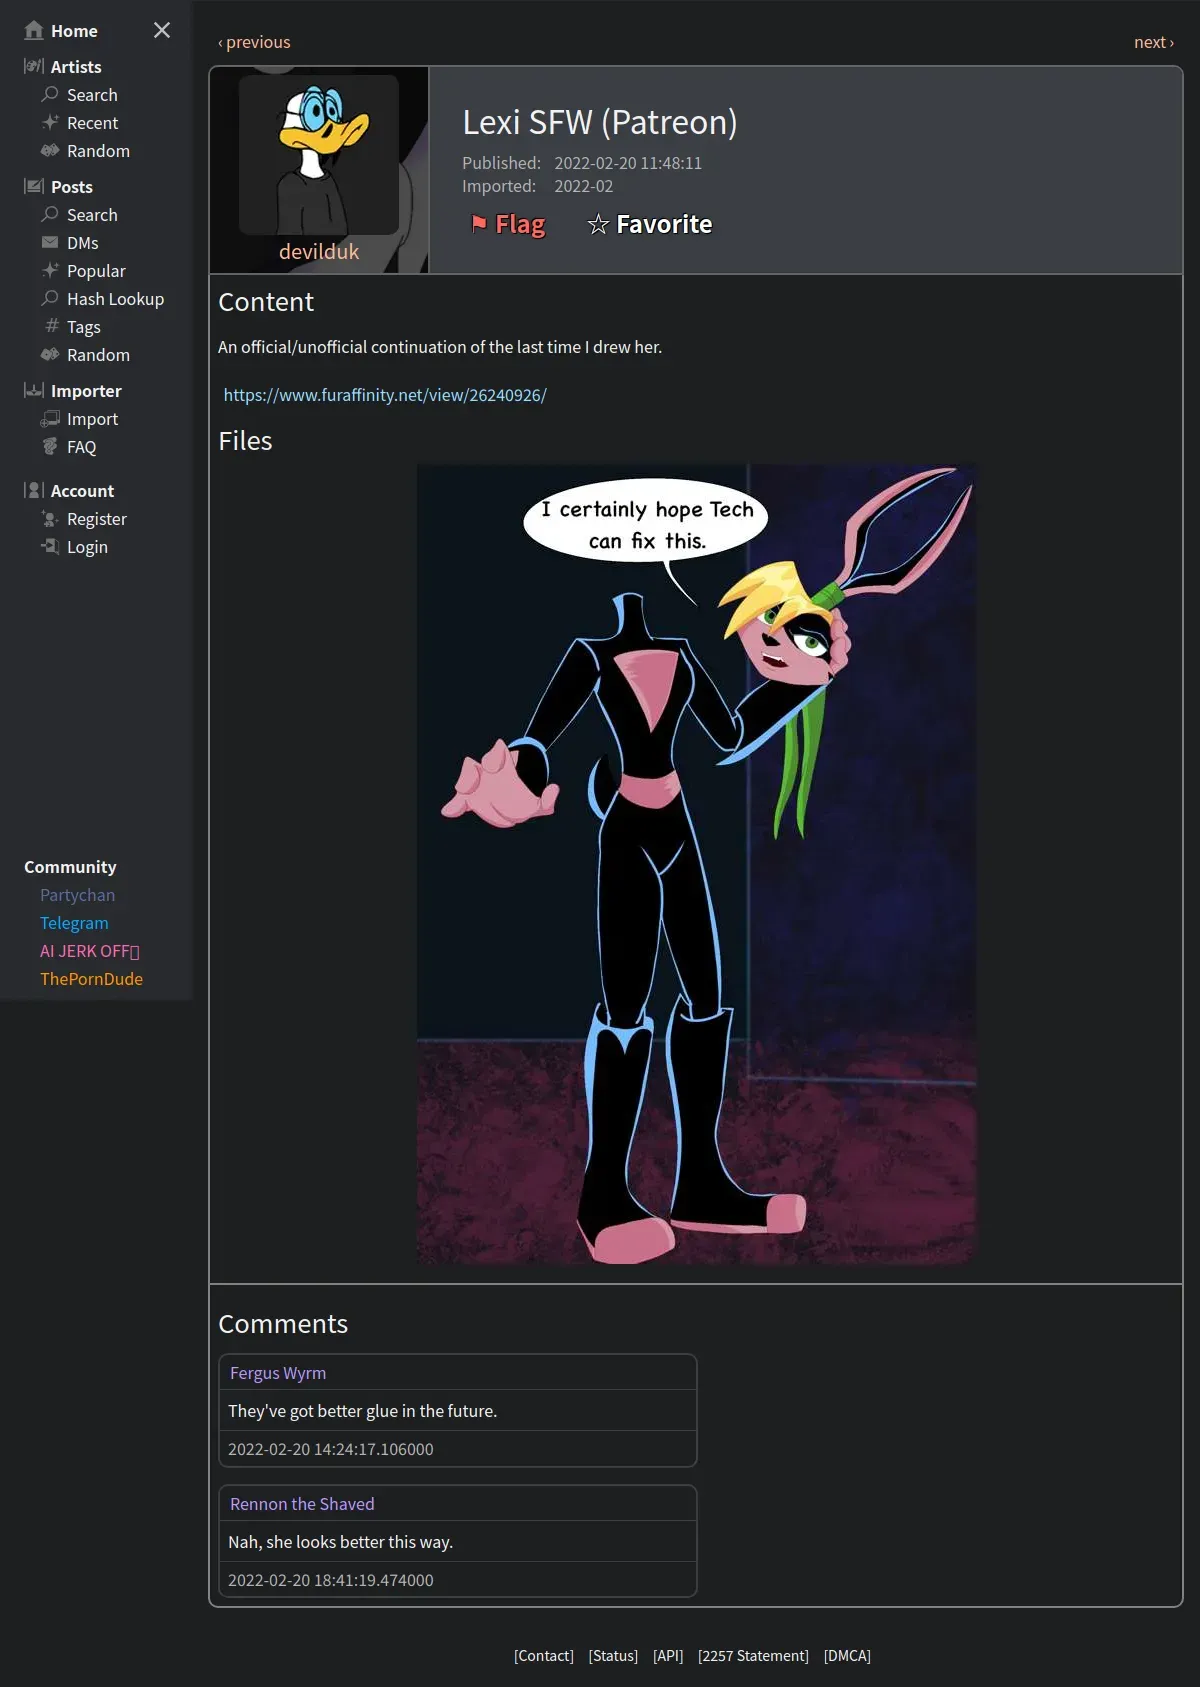This screenshot has height=1687, width=1200.
Task: Click the magnifier icon beside Posts Search
Action: [x=50, y=215]
